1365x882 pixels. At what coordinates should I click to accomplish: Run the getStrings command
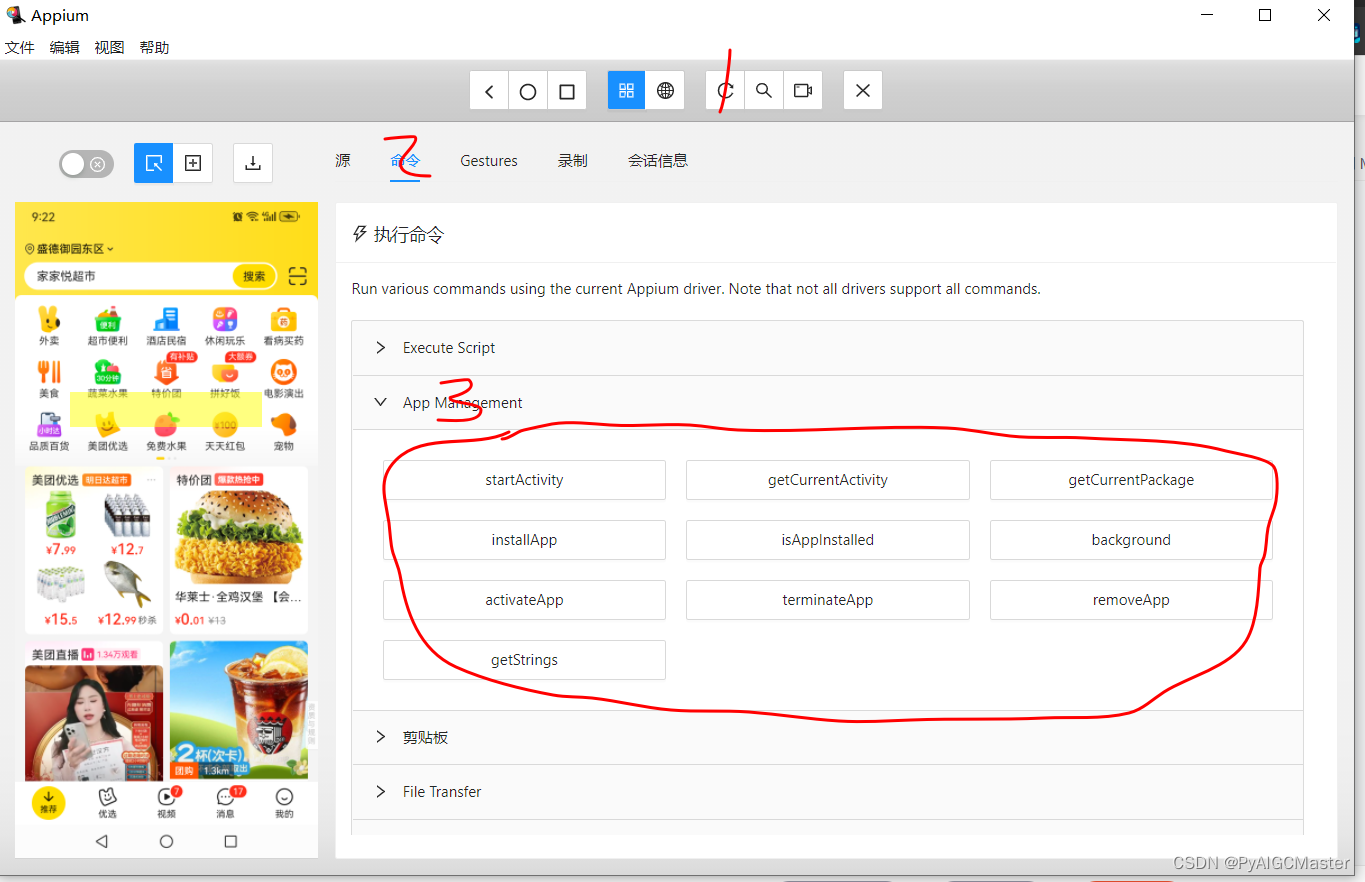click(x=524, y=660)
